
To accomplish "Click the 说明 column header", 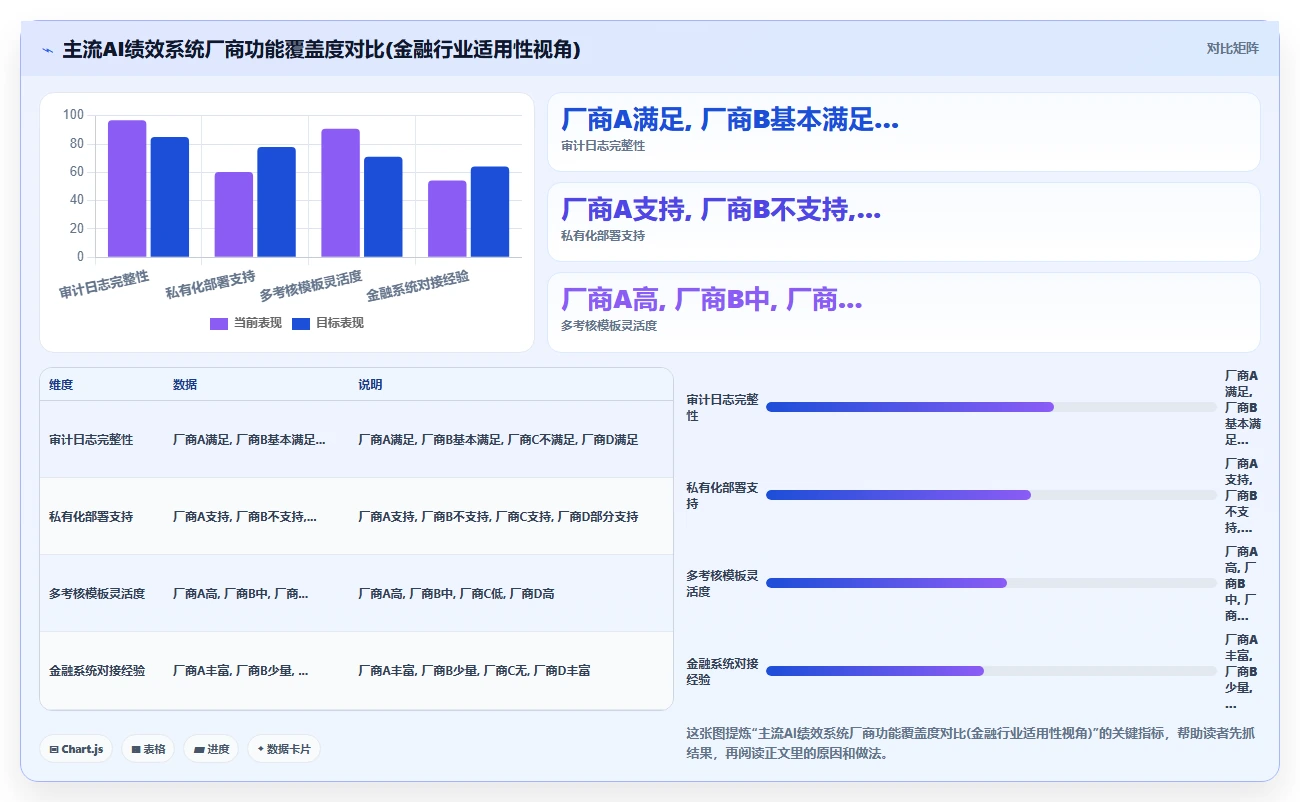I will tap(371, 385).
